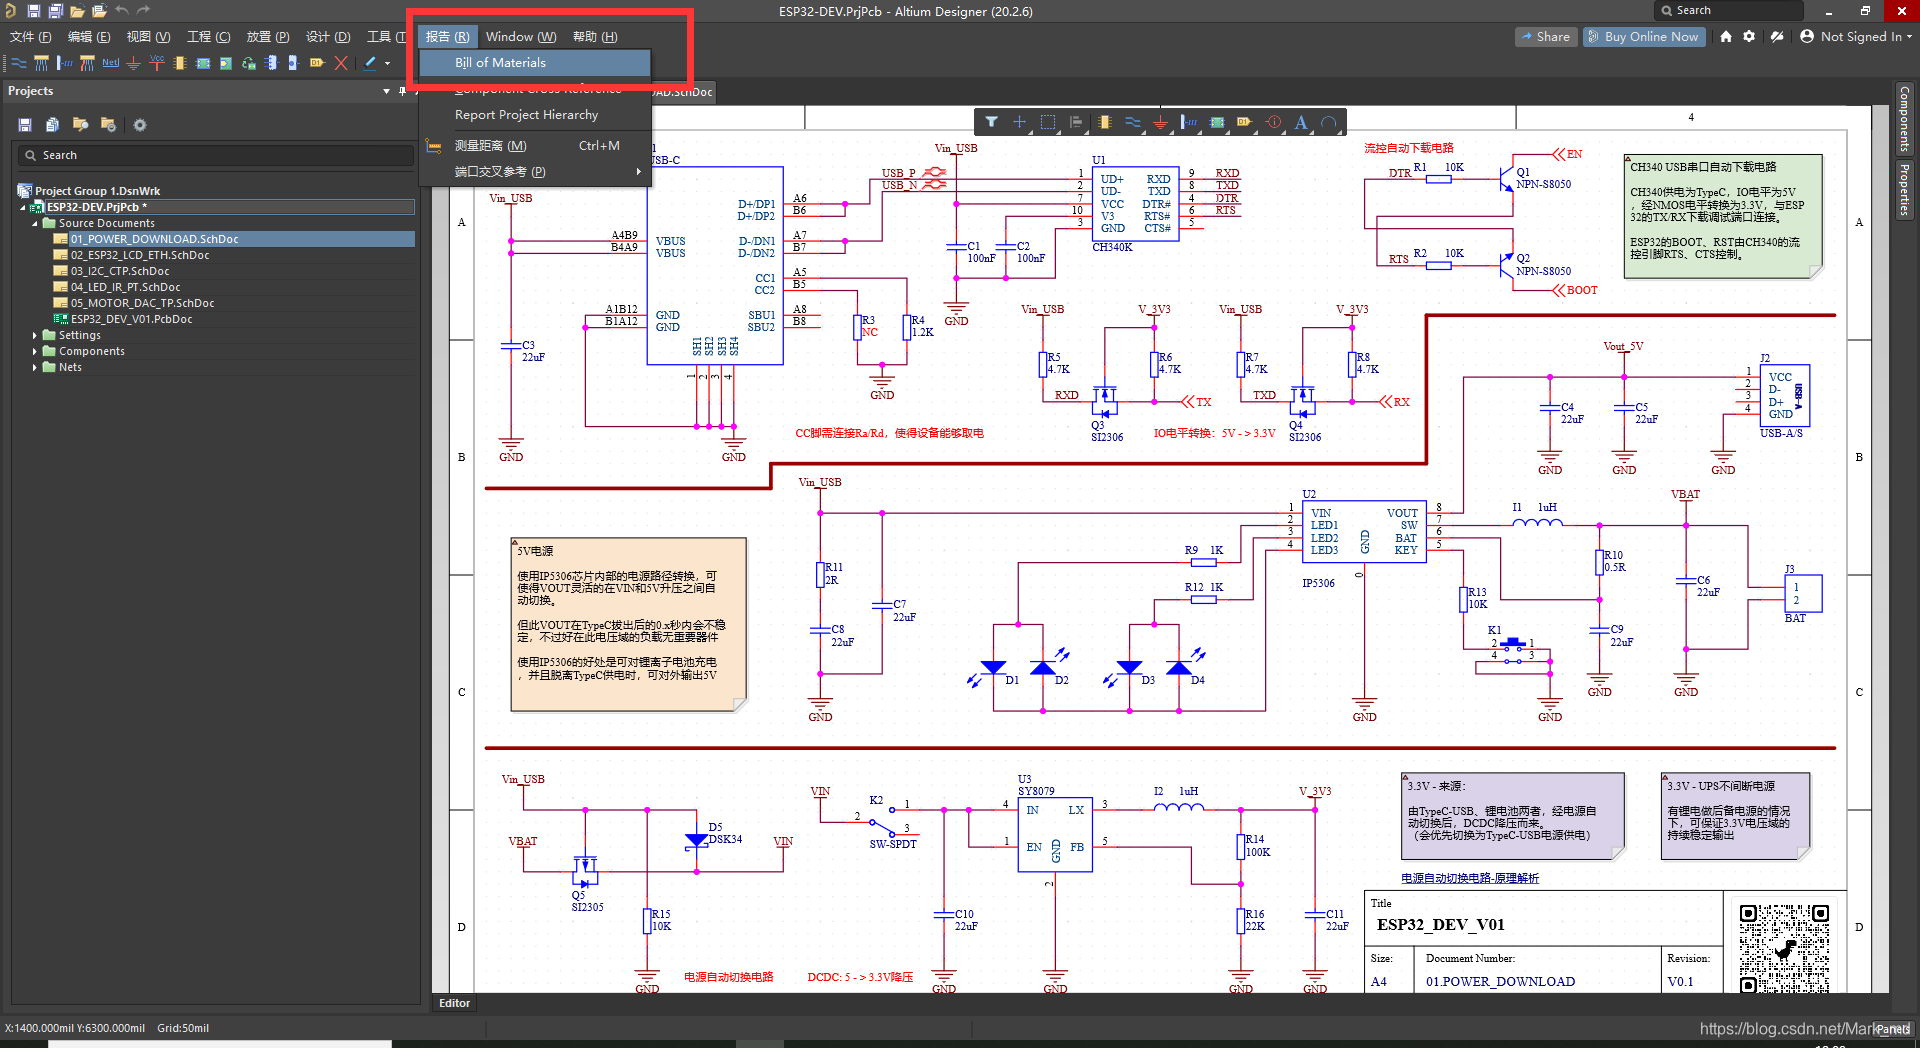Expand the Nets folder in the project tree
The width and height of the screenshot is (1920, 1048).
click(35, 368)
